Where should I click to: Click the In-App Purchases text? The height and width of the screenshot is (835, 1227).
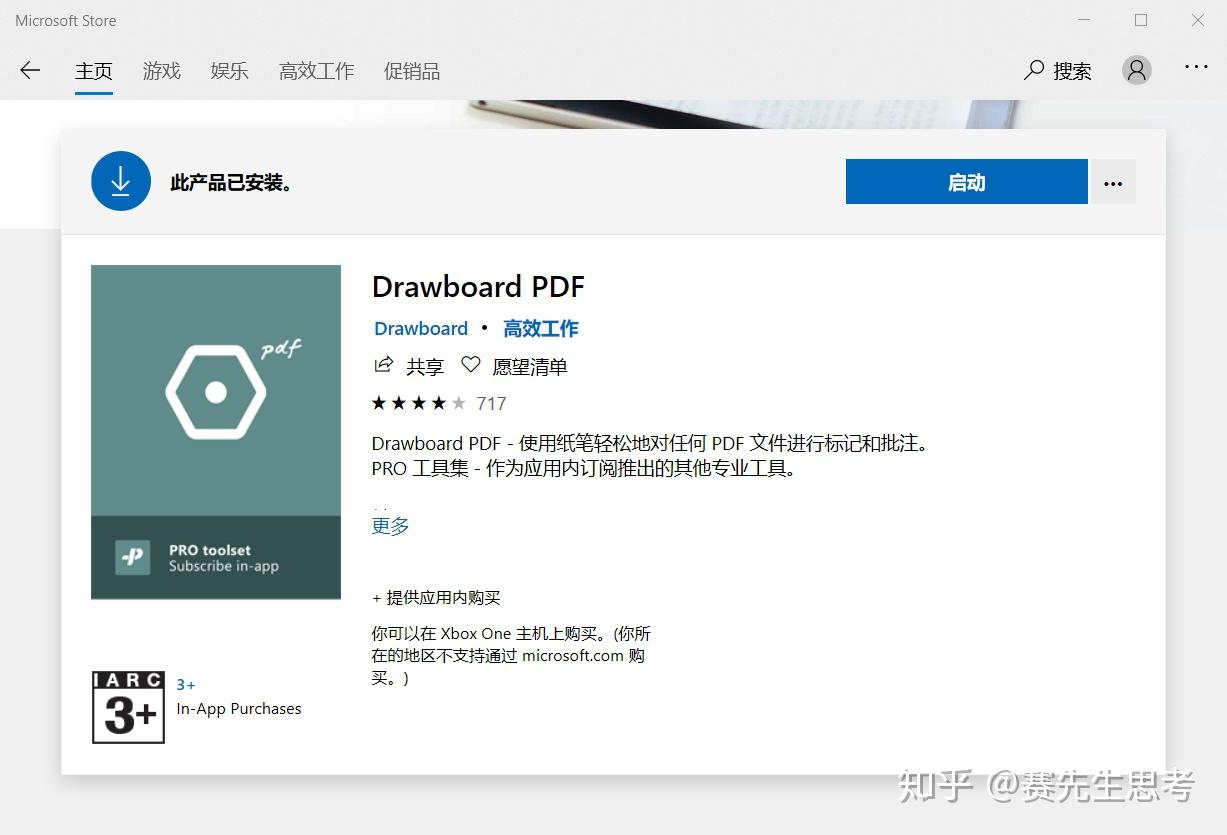(x=239, y=708)
